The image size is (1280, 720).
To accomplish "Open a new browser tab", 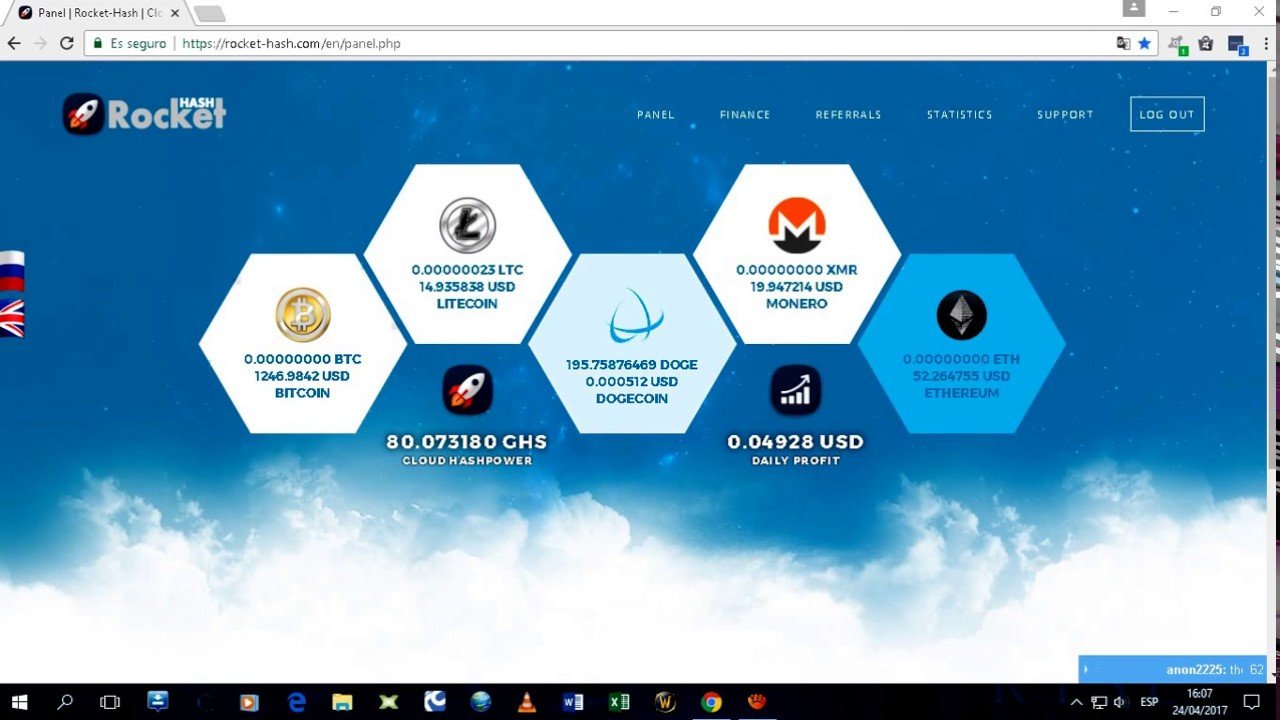I will click(x=209, y=14).
